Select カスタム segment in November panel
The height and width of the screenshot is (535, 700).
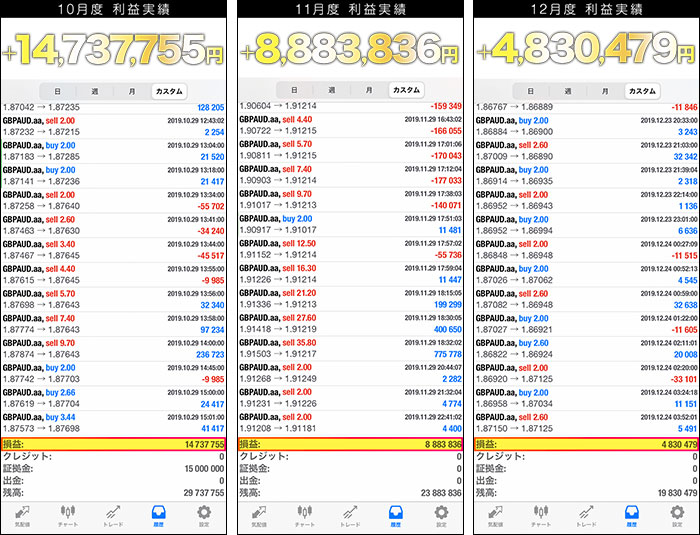406,90
